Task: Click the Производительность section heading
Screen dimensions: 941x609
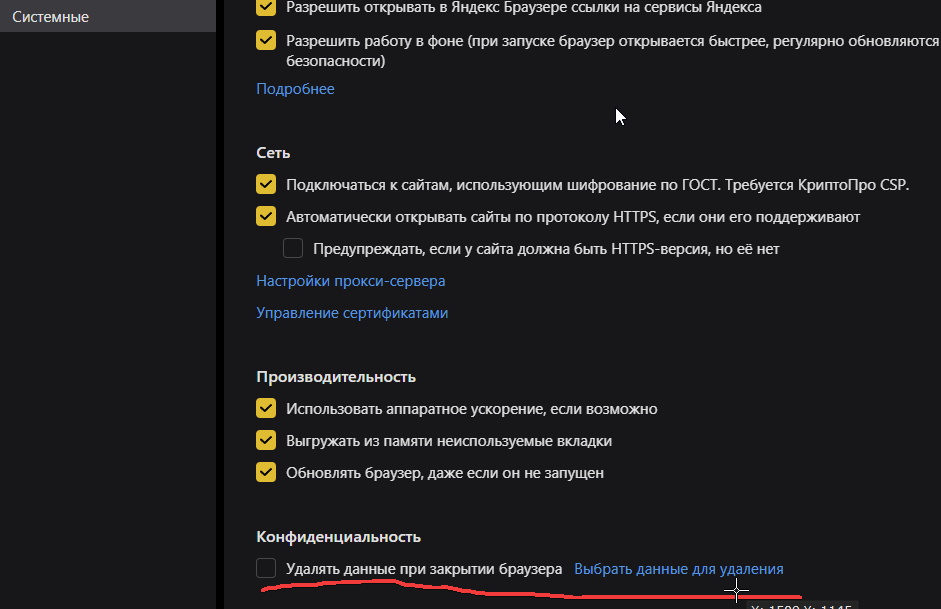Action: point(336,377)
